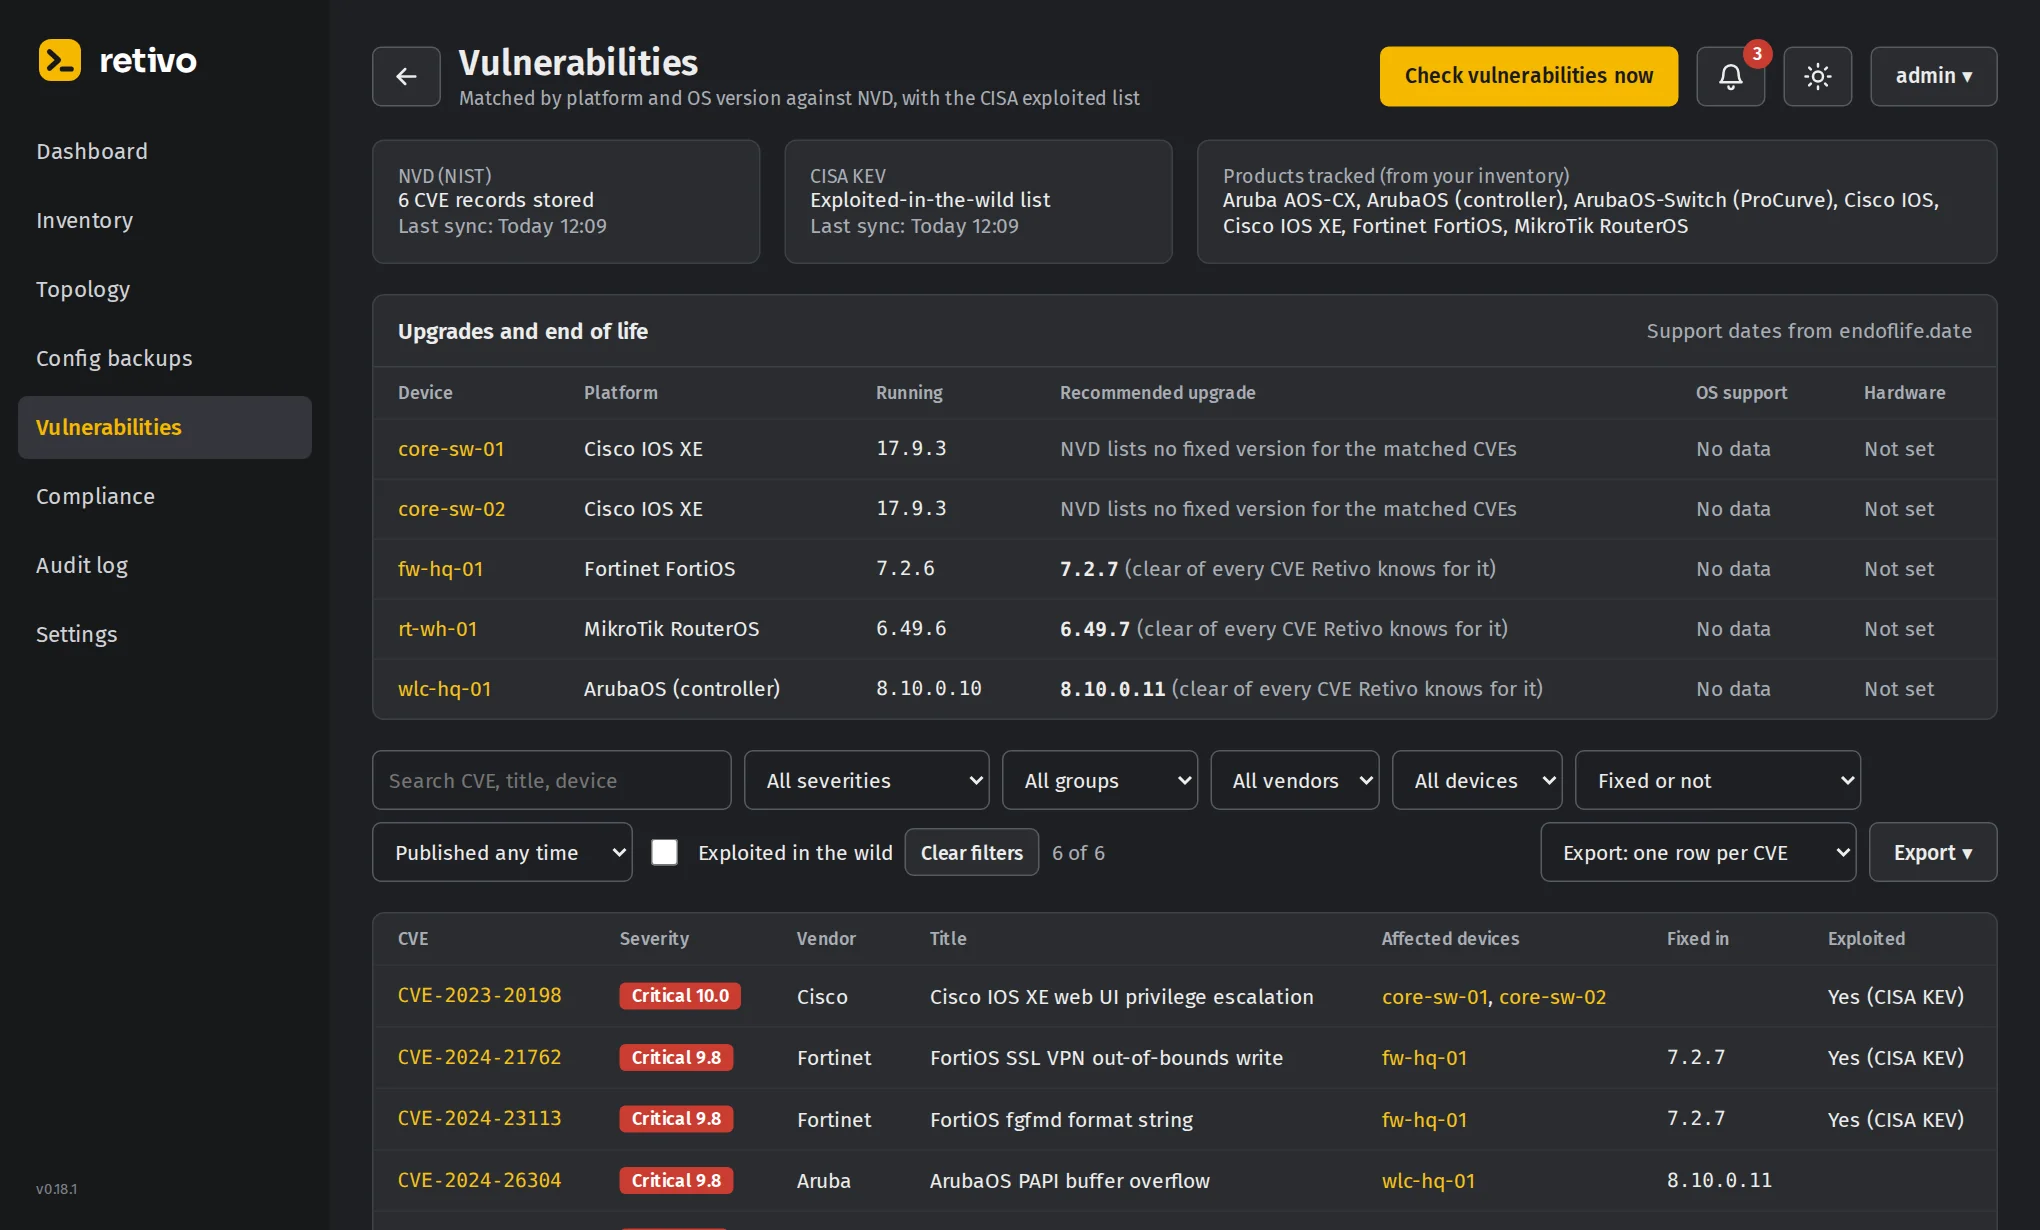Click the 7.2.7 recommended upgrade for fw-hq-01
Image resolution: width=2040 pixels, height=1230 pixels.
[x=1089, y=569]
